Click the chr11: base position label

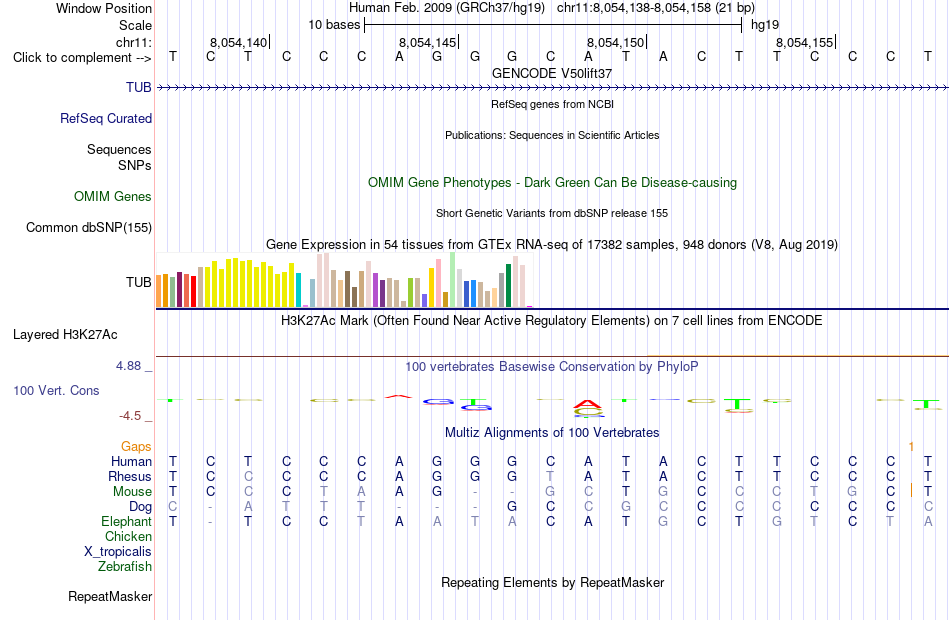click(134, 42)
